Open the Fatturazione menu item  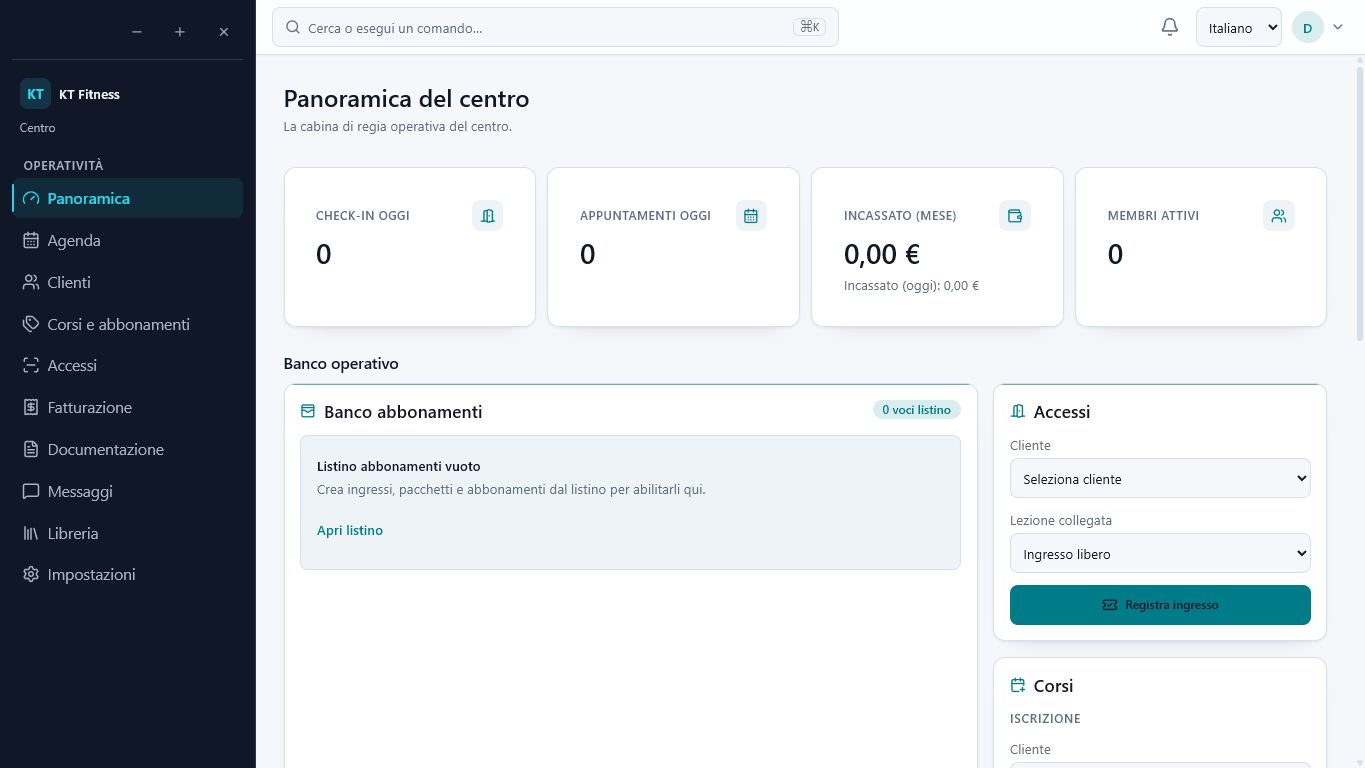[128, 407]
